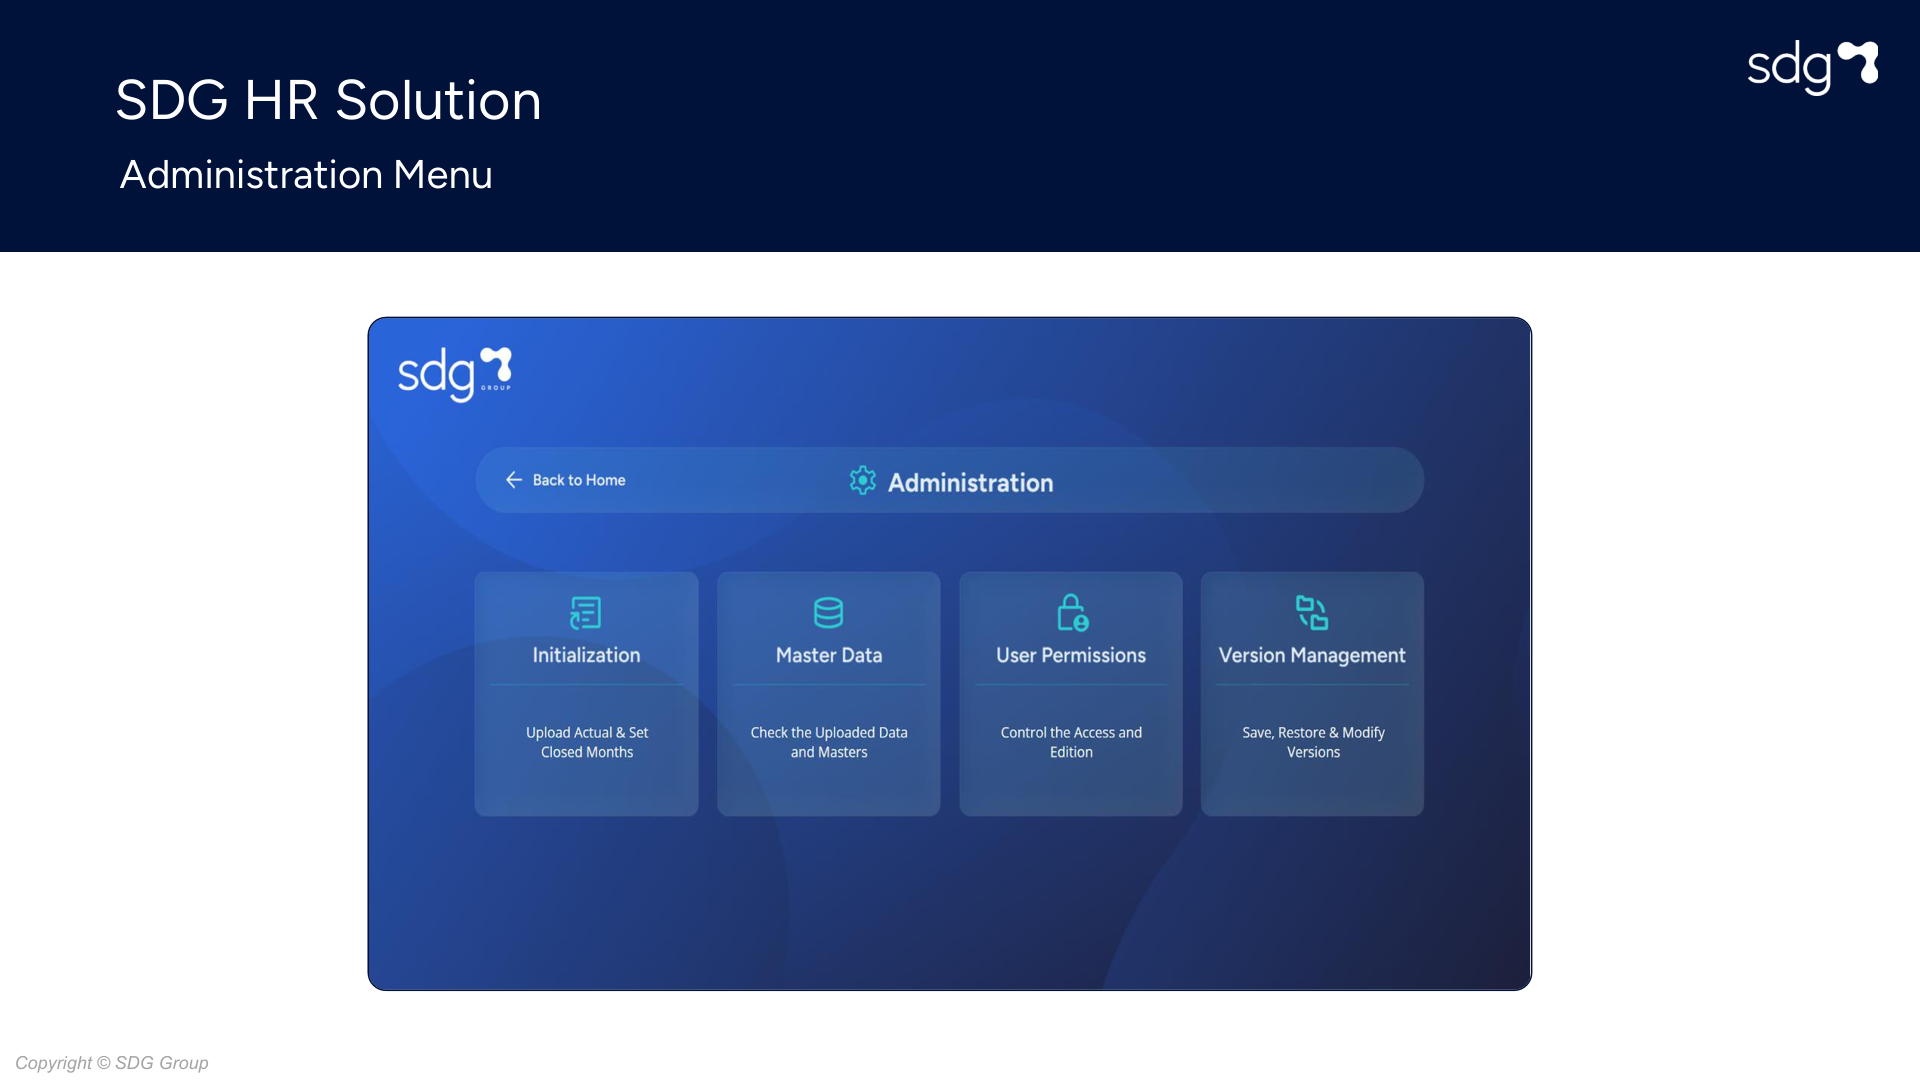
Task: Open the Initialization menu title
Action: (586, 655)
